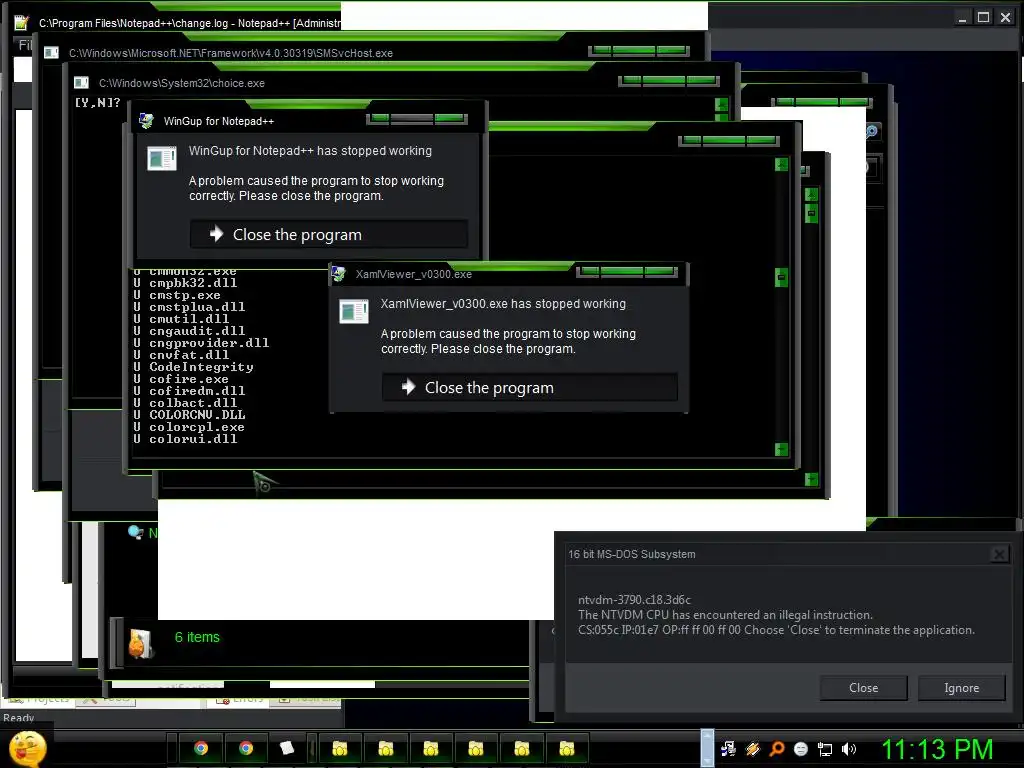Click the orange magnifier tray icon
Screen dimensions: 1024x768
[x=776, y=749]
